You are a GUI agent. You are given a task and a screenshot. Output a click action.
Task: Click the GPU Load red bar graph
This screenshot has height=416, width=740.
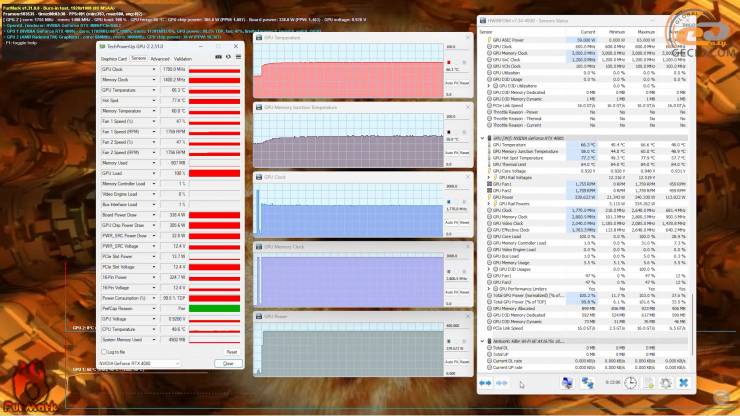click(x=214, y=173)
